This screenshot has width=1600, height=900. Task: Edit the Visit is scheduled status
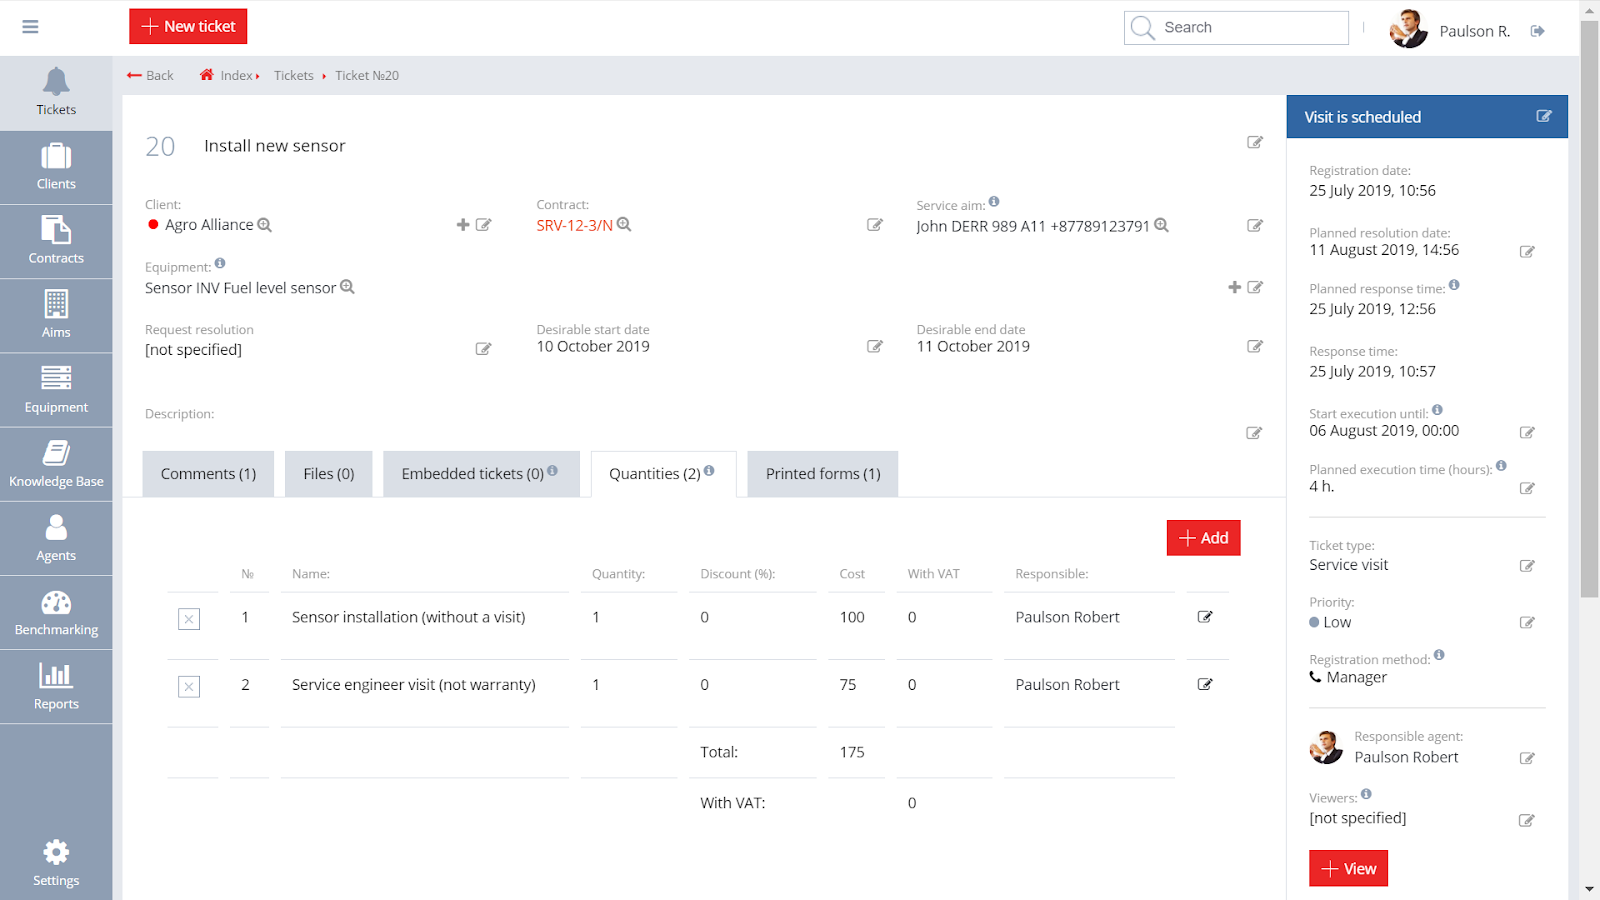(1544, 117)
